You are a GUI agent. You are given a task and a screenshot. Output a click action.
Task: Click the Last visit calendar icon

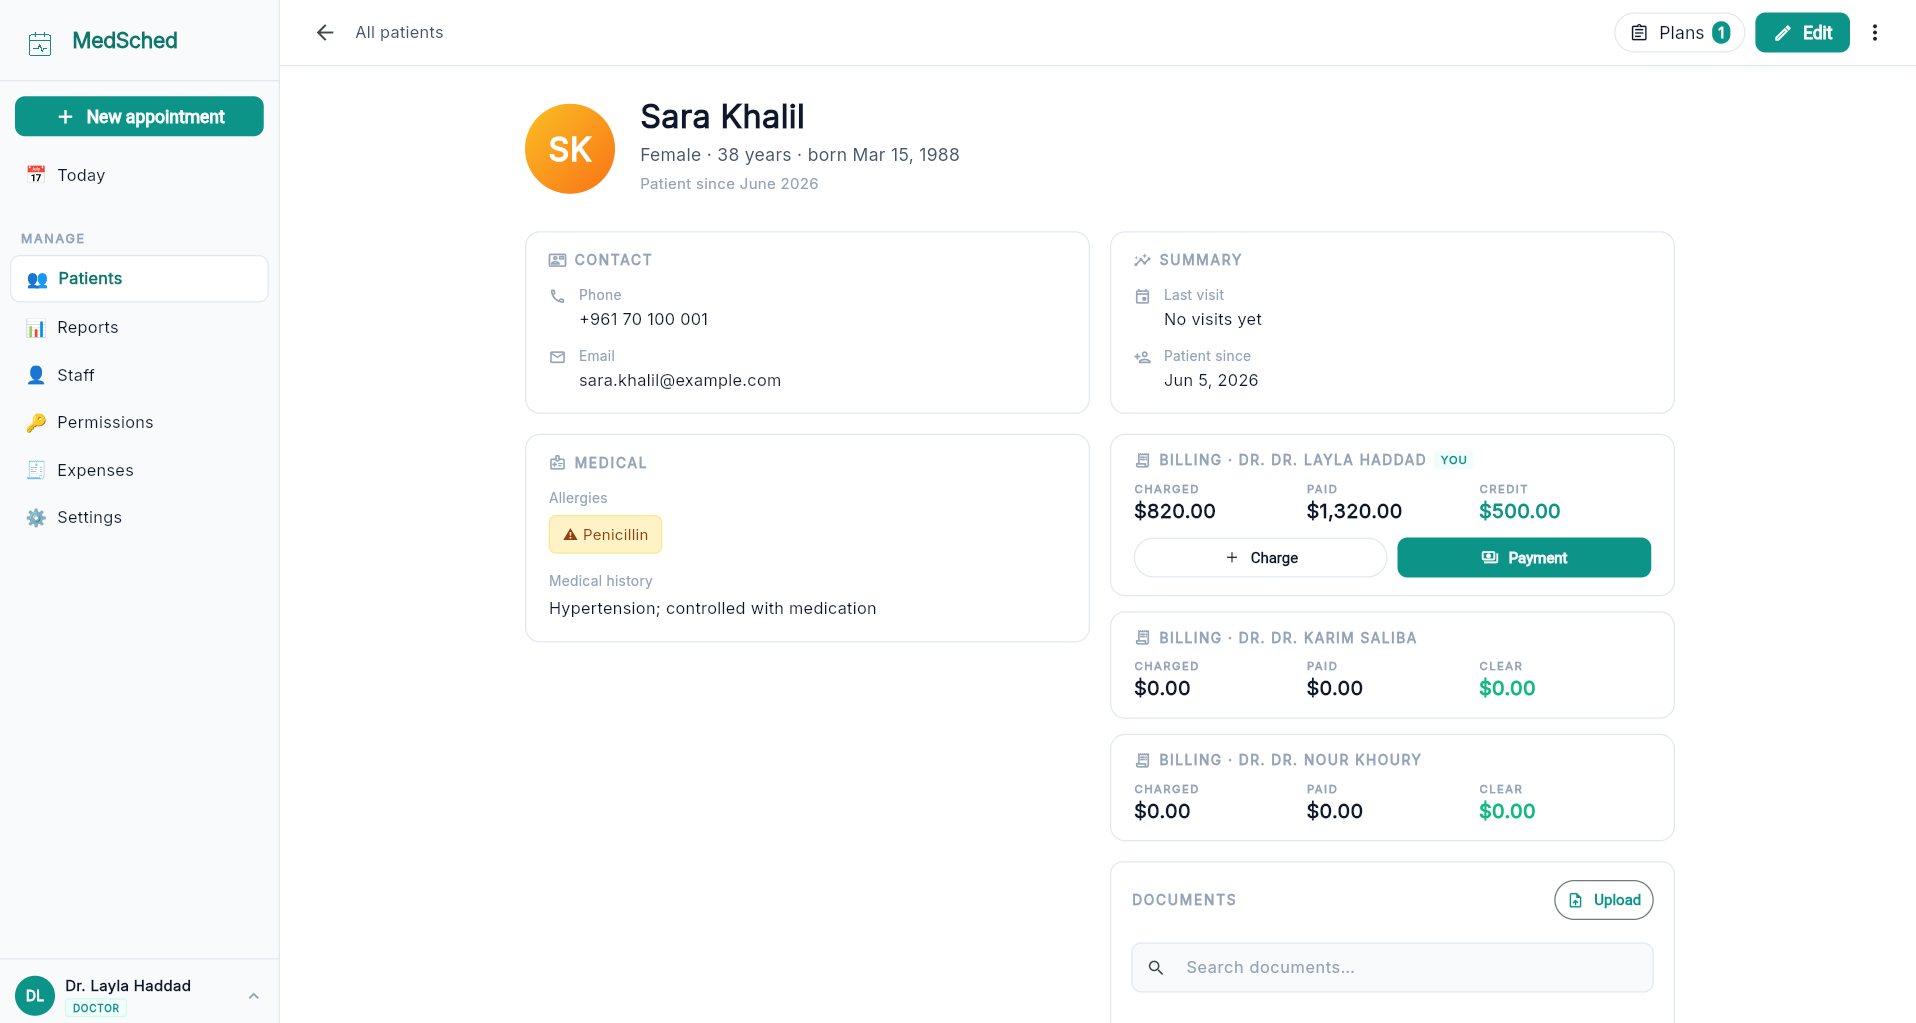(1142, 296)
